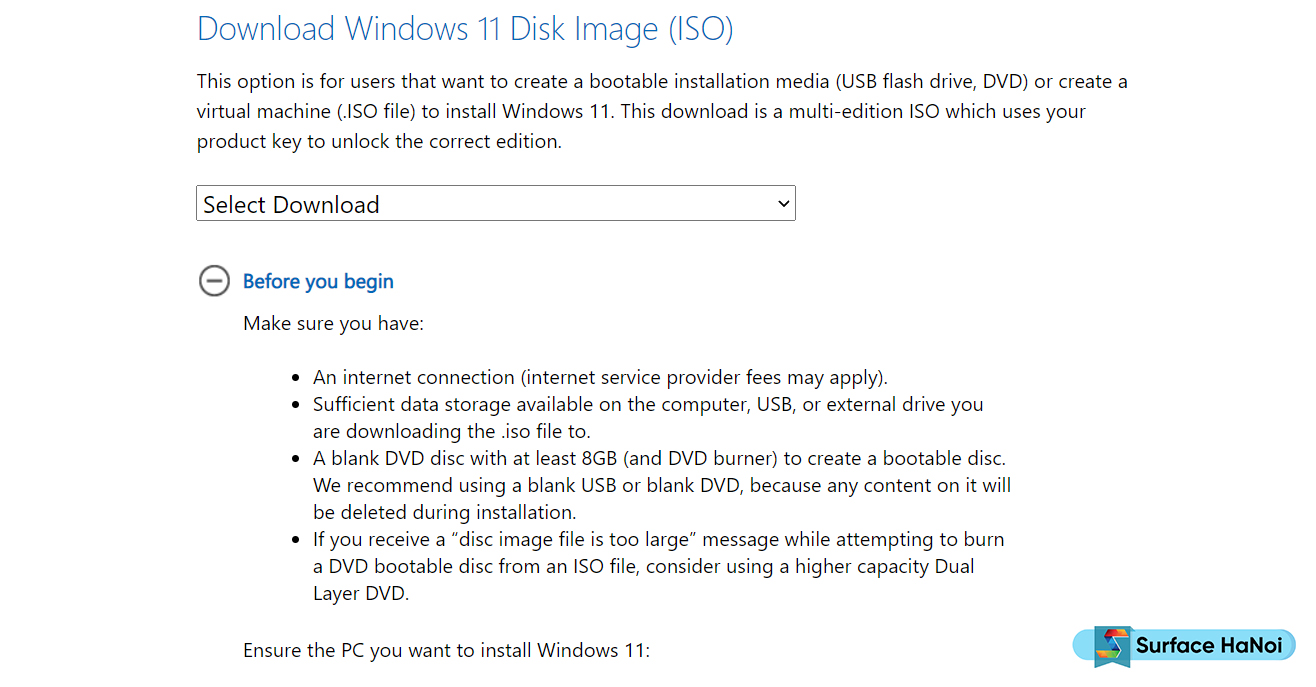This screenshot has height=687, width=1316.
Task: Click the Ensure the PC you want to install line
Action: point(447,651)
